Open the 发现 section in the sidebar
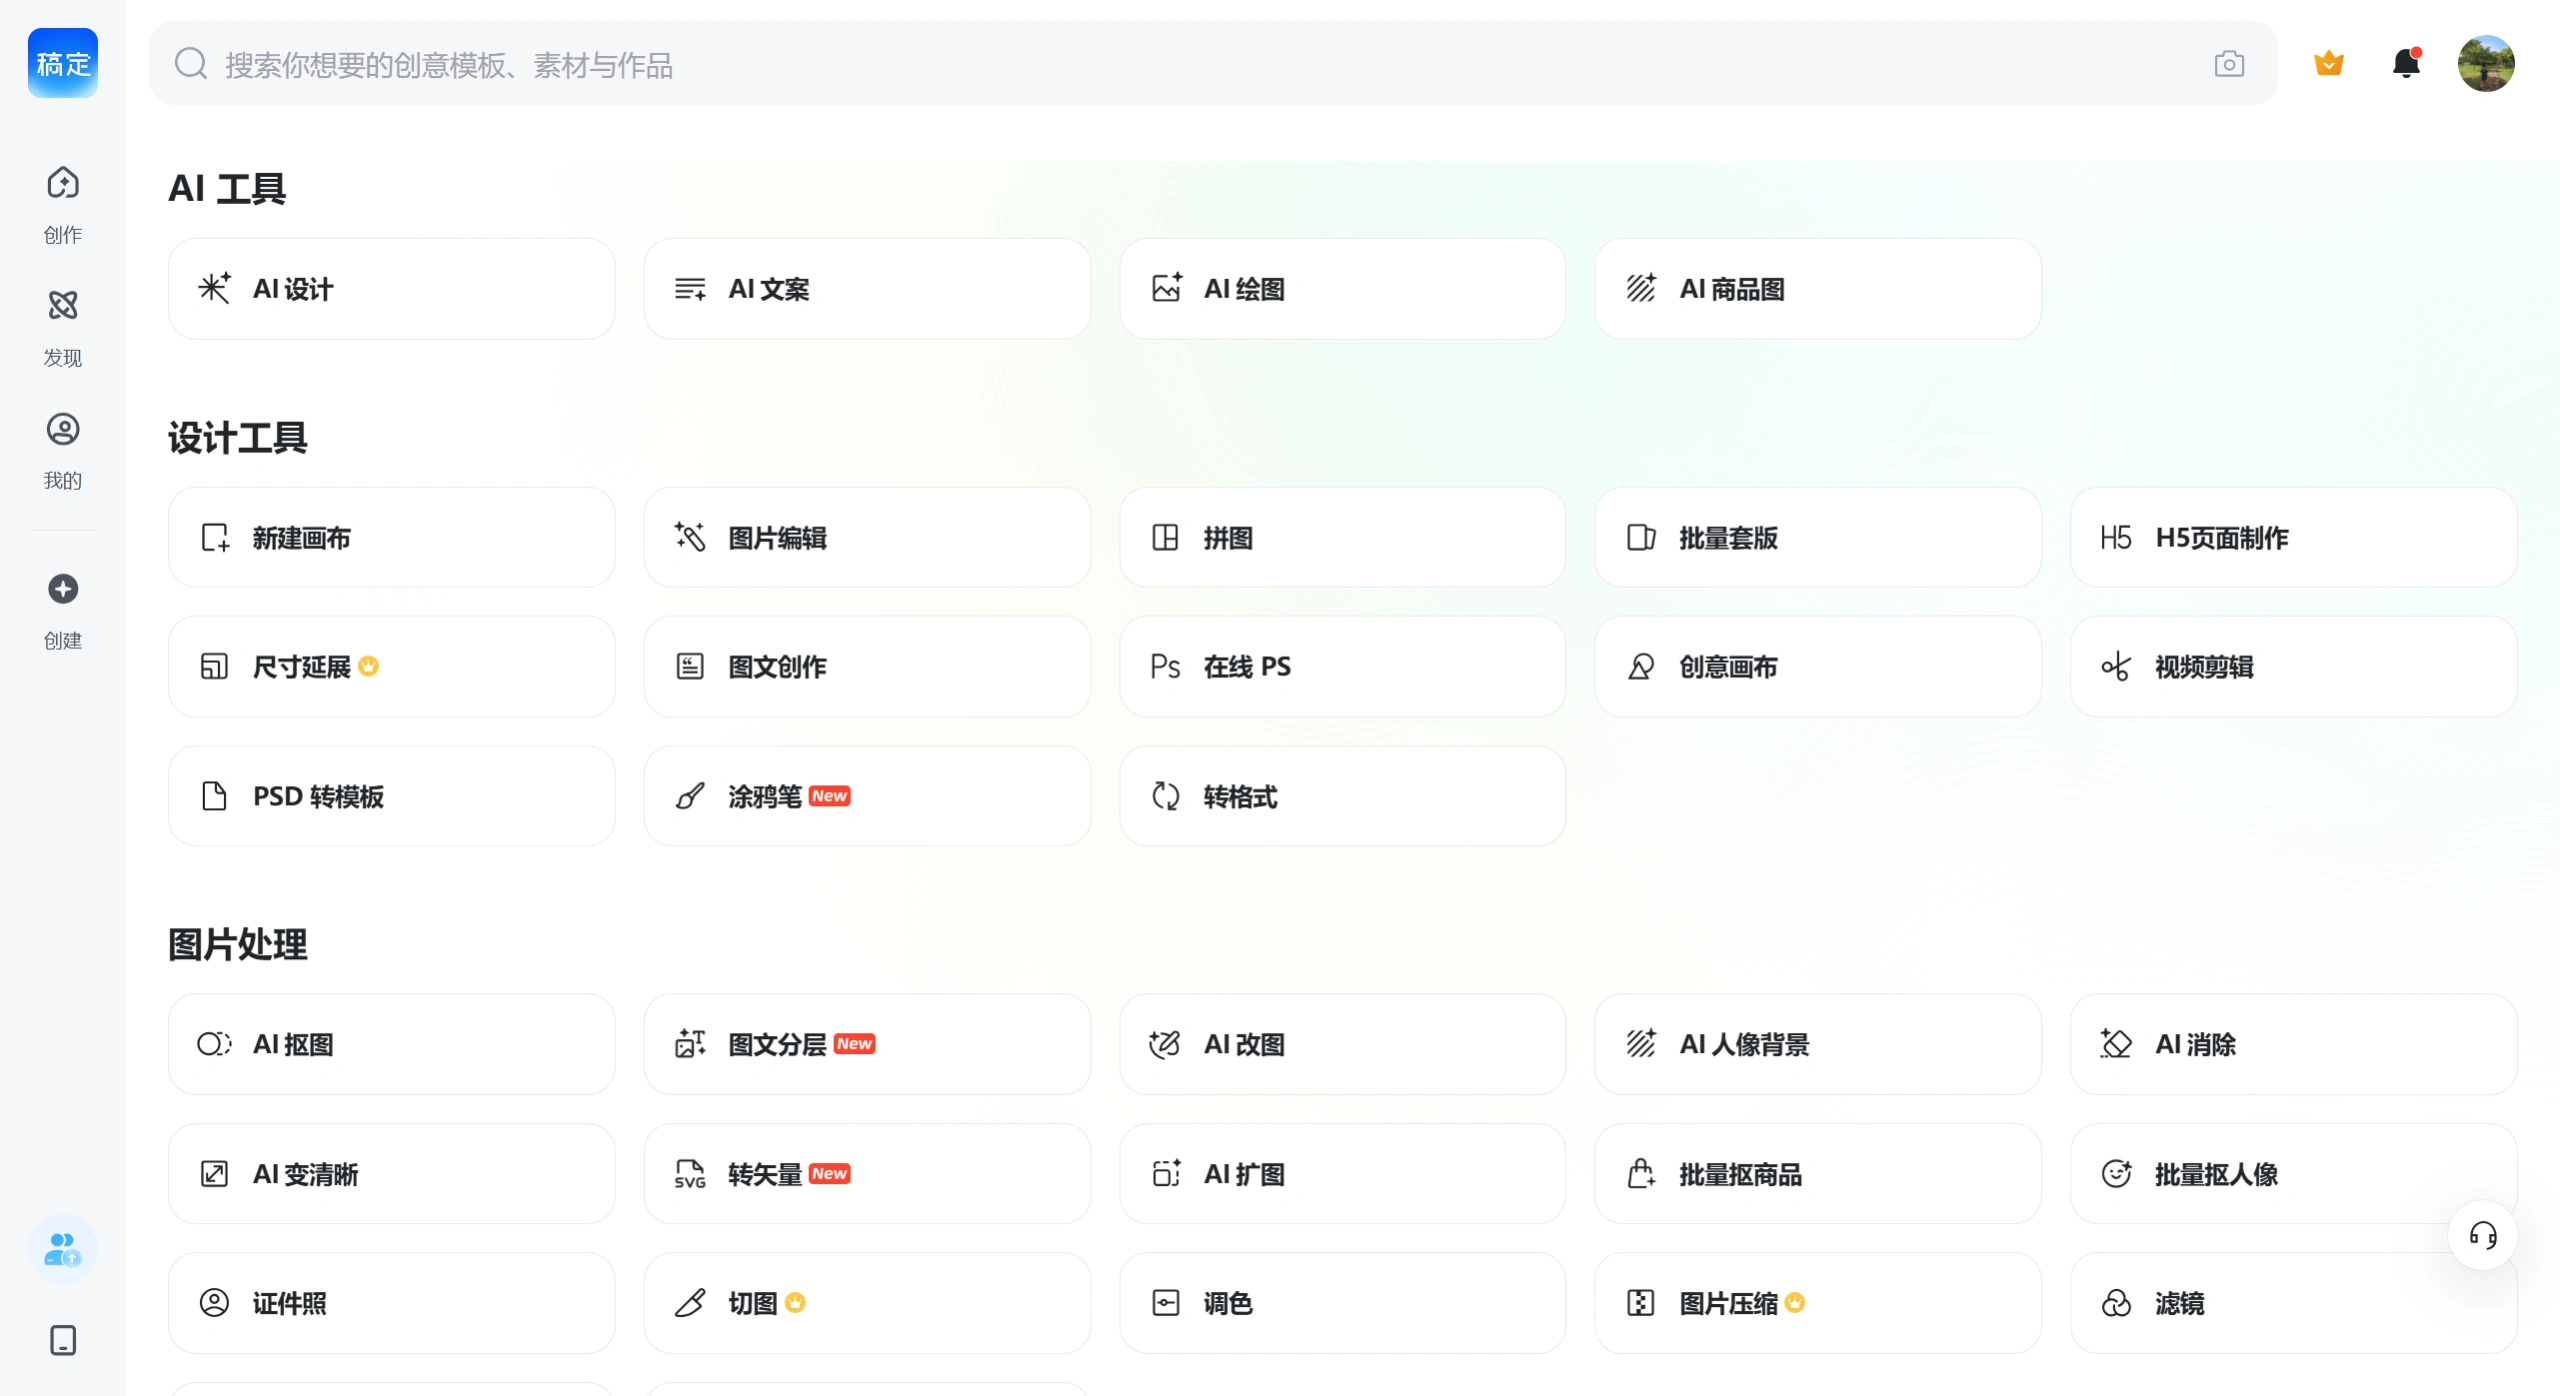The height and width of the screenshot is (1396, 2560). coord(62,325)
